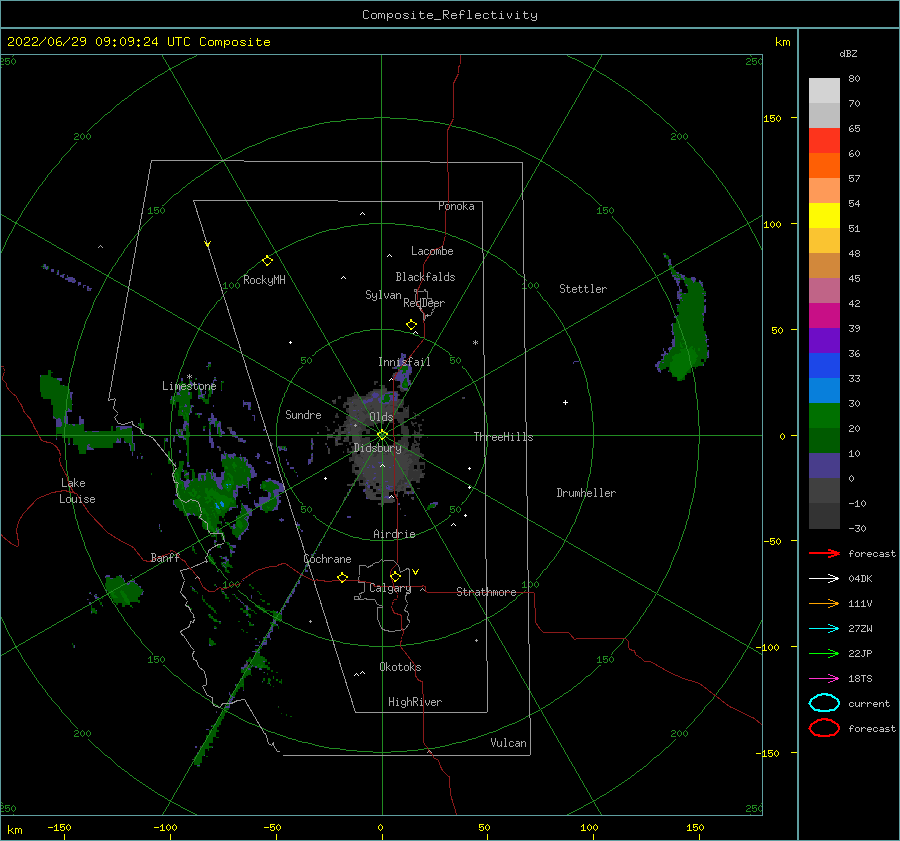
Task: Select the Sundre label
Action: point(303,414)
